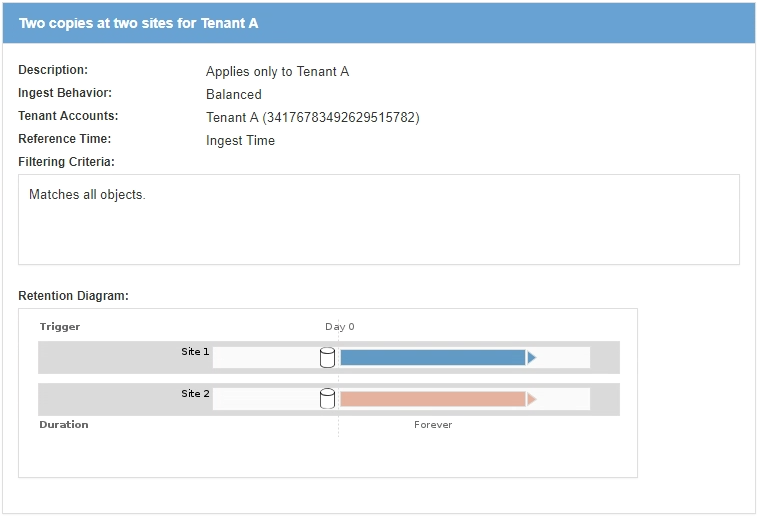The image size is (759, 517).
Task: Click the Duration label in the diagram
Action: click(x=64, y=425)
